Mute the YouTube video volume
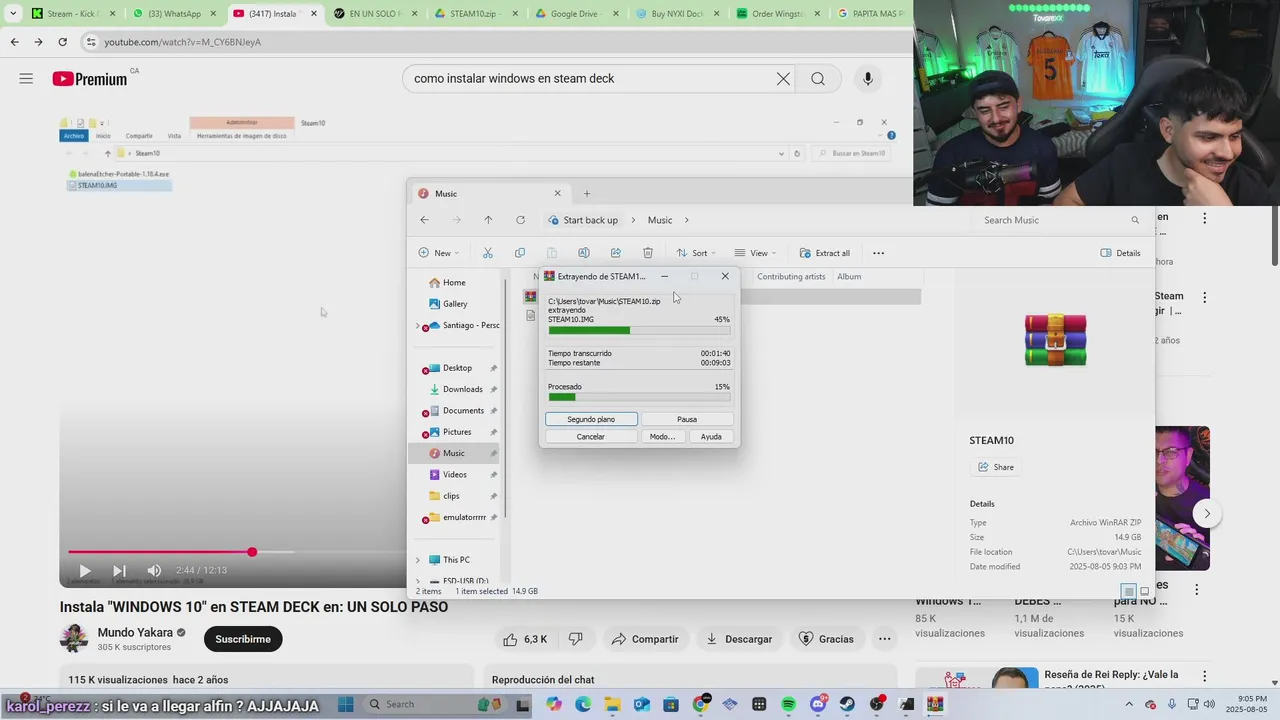The height and width of the screenshot is (720, 1280). point(154,570)
